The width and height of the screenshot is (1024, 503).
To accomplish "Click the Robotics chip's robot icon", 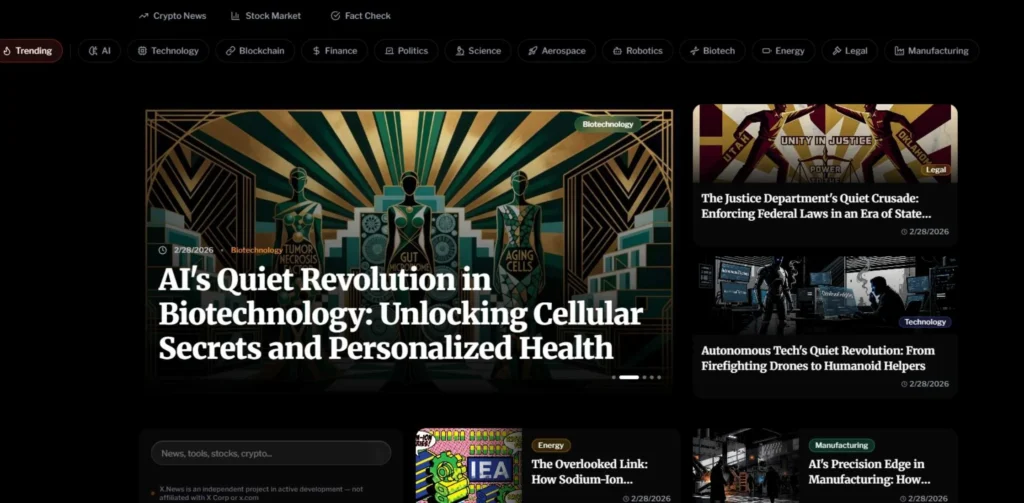I will [x=617, y=51].
